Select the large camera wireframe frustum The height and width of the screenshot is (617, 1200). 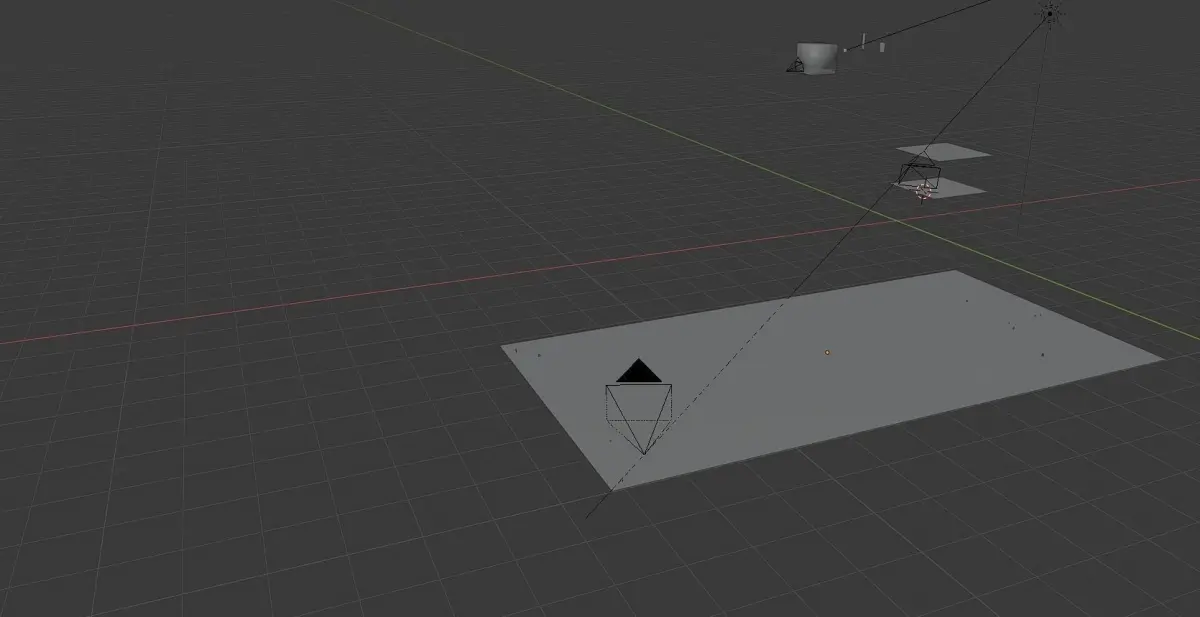(639, 418)
